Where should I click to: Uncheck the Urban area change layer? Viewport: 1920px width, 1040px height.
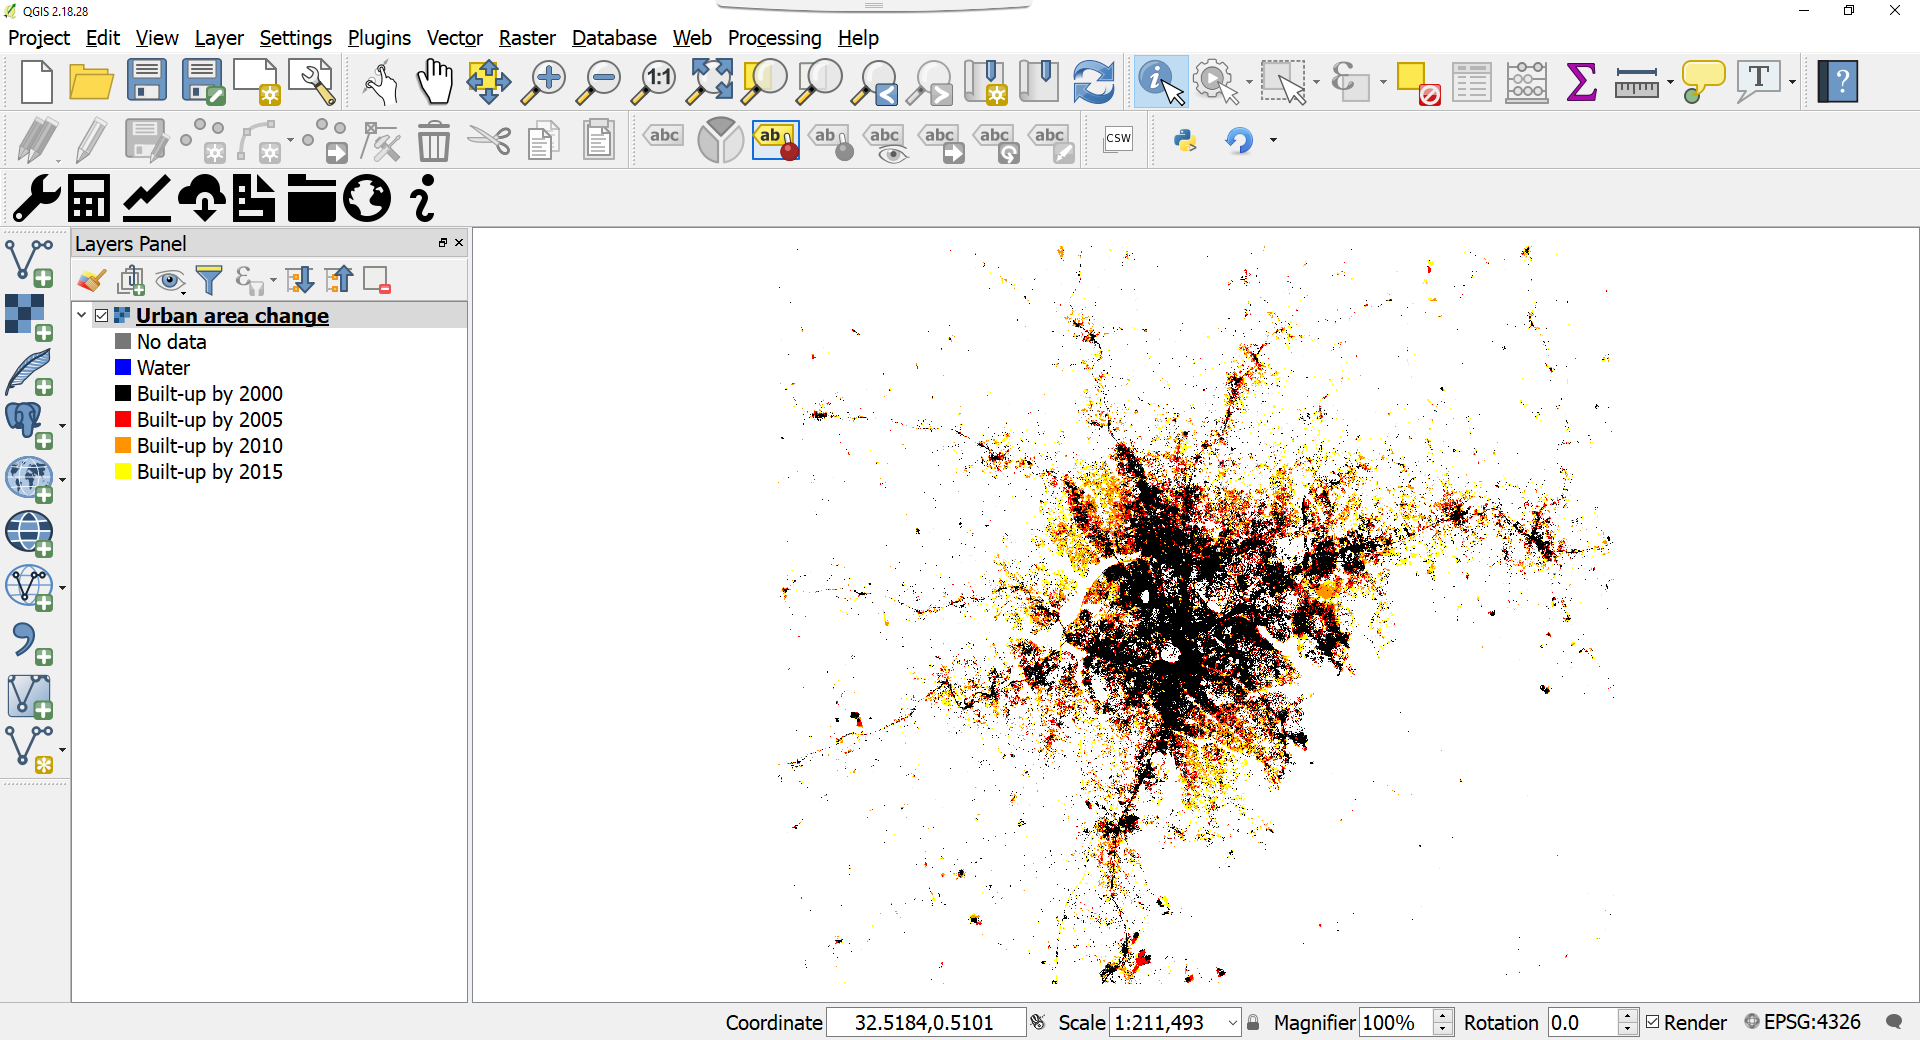coord(102,316)
